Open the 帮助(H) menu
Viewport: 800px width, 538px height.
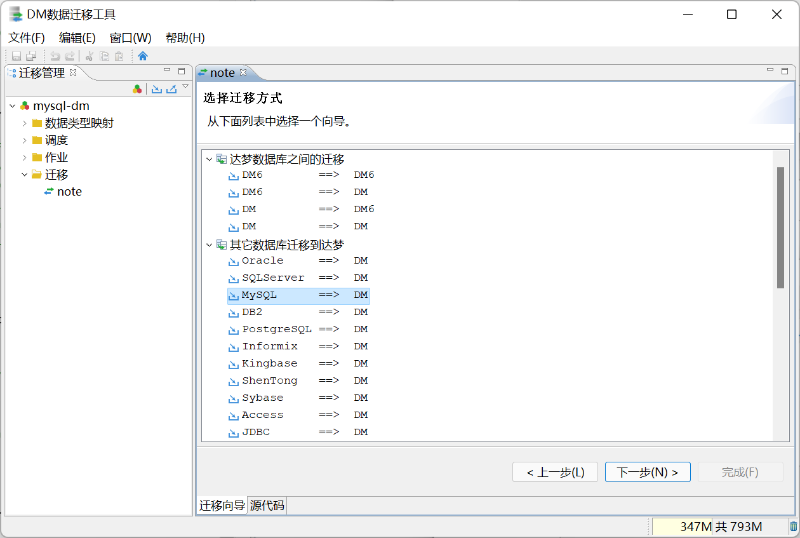click(185, 38)
